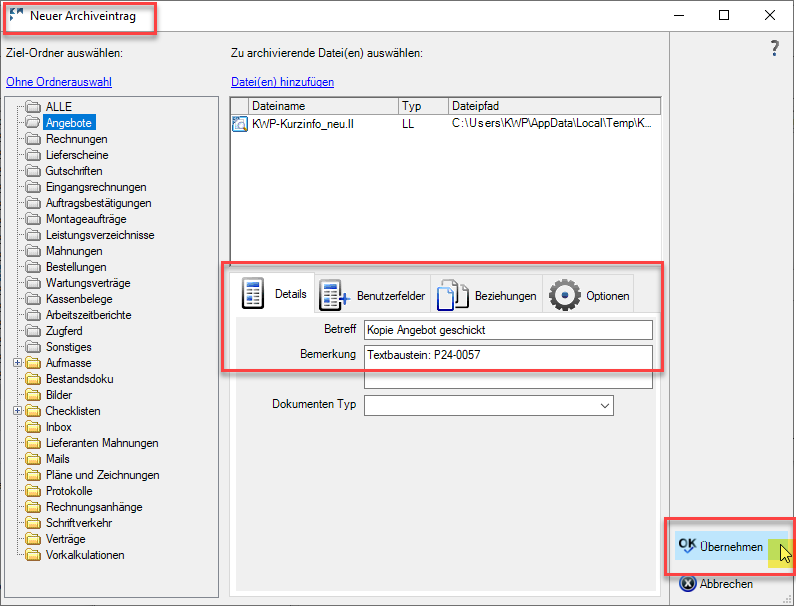
Task: Click the question mark help icon
Action: coord(774,48)
